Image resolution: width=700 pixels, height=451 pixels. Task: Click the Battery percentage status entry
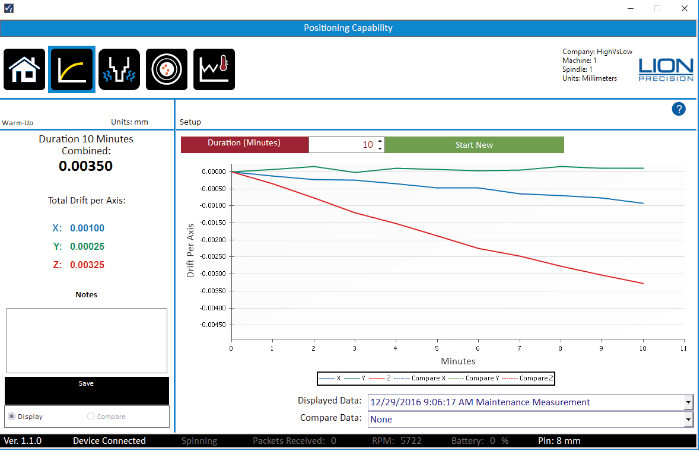tap(480, 441)
